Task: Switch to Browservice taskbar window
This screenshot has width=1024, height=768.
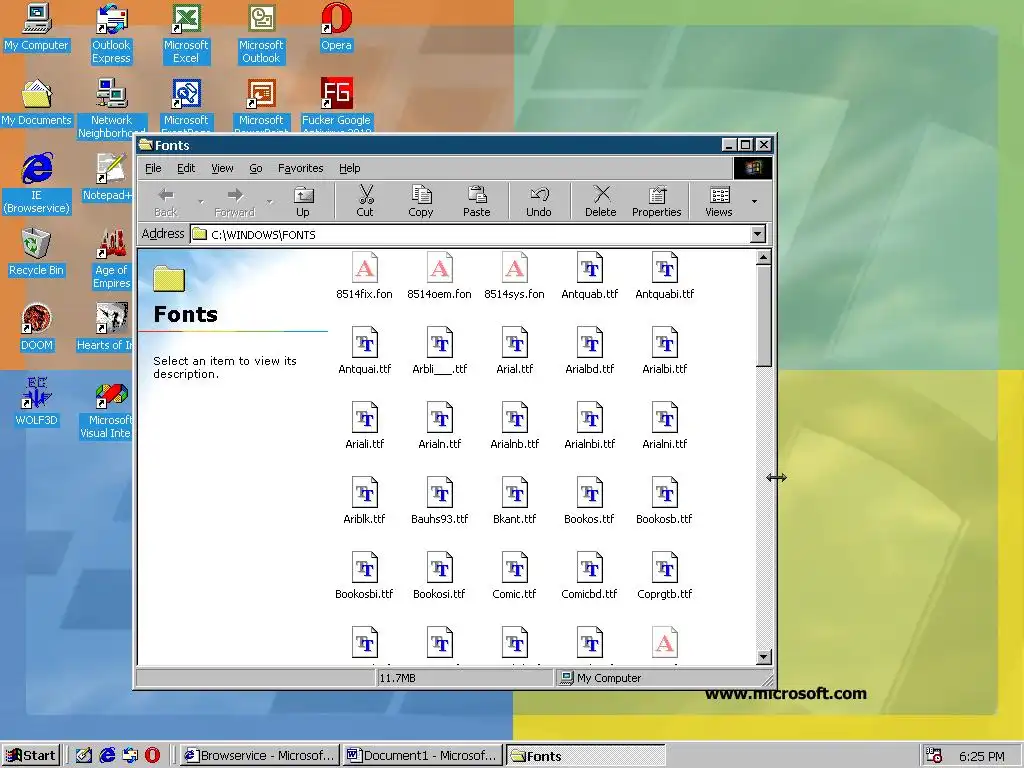Action: point(260,755)
